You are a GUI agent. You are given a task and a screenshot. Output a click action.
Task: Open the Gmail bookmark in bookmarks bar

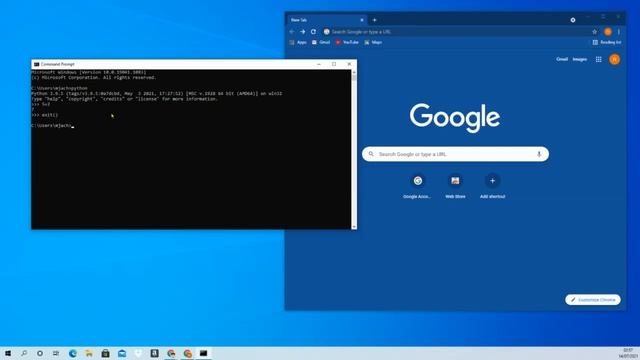(x=321, y=42)
